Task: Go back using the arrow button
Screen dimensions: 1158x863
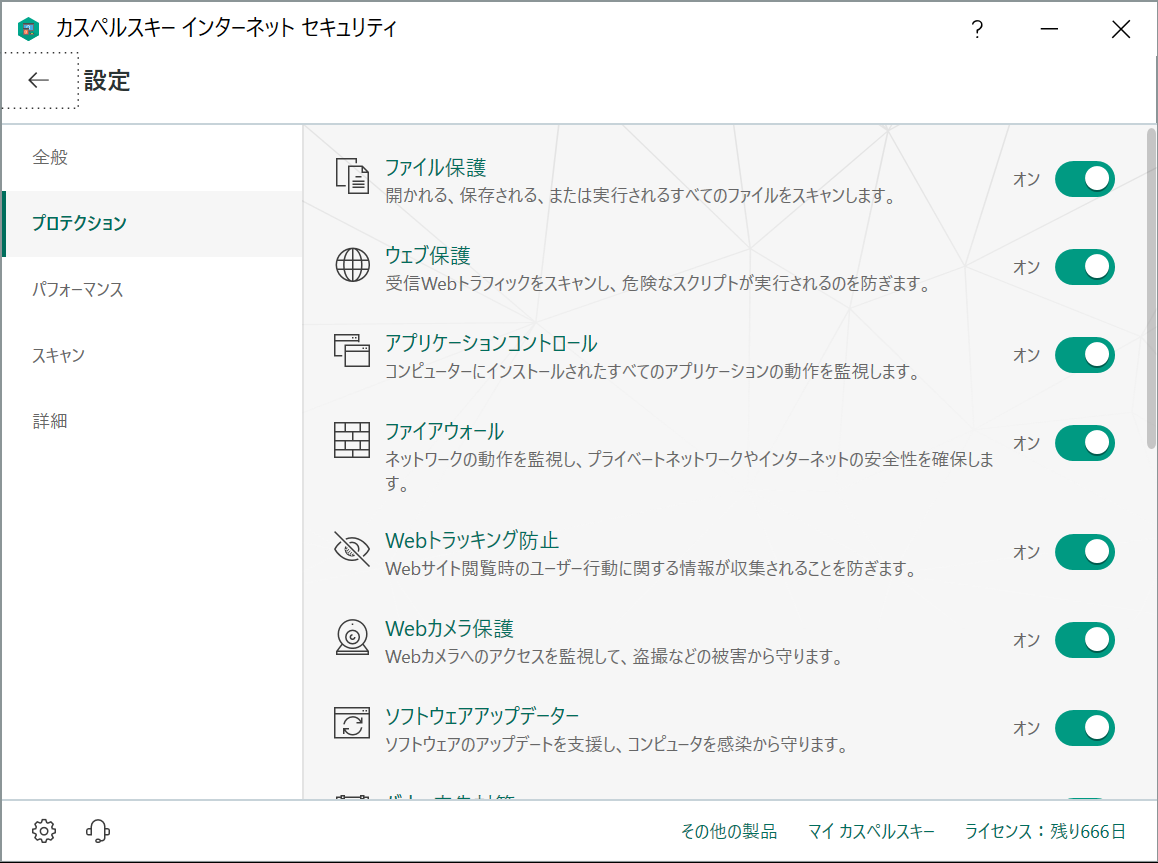Action: click(x=38, y=80)
